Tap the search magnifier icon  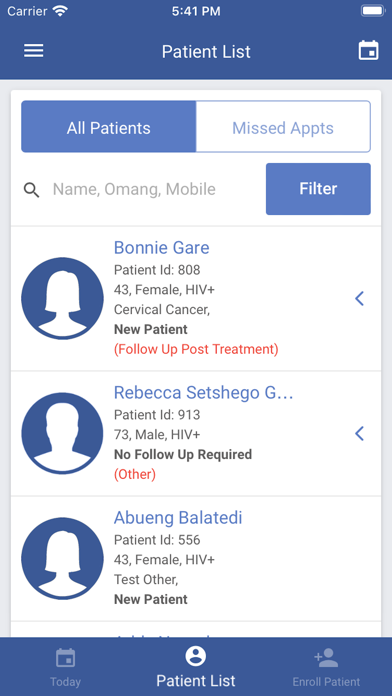tap(32, 190)
